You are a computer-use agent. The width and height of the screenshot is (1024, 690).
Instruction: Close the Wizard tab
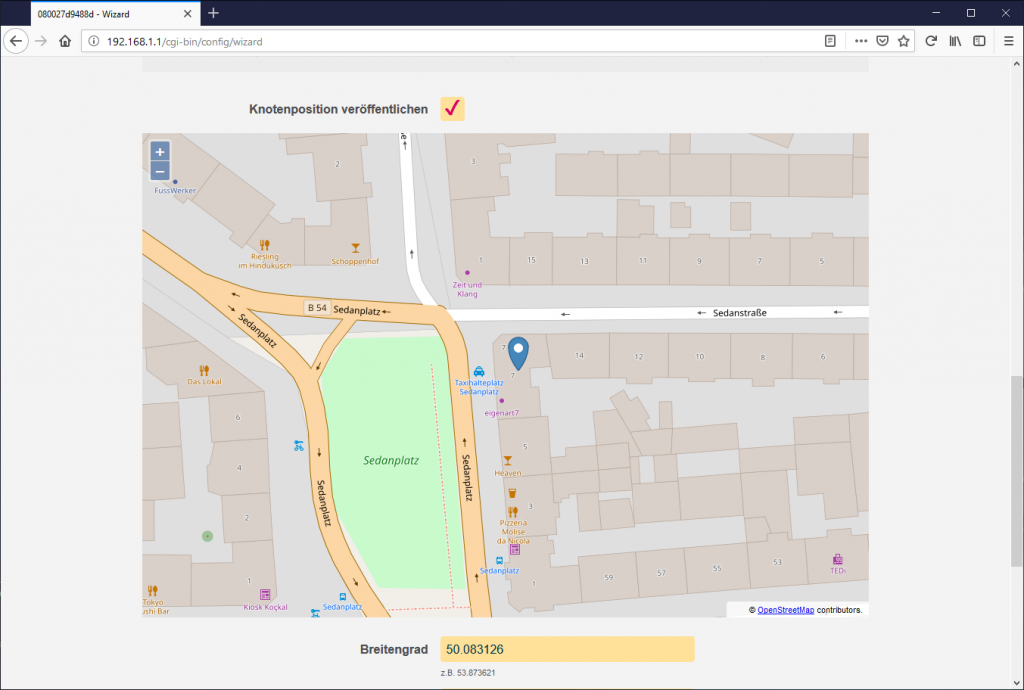point(187,14)
